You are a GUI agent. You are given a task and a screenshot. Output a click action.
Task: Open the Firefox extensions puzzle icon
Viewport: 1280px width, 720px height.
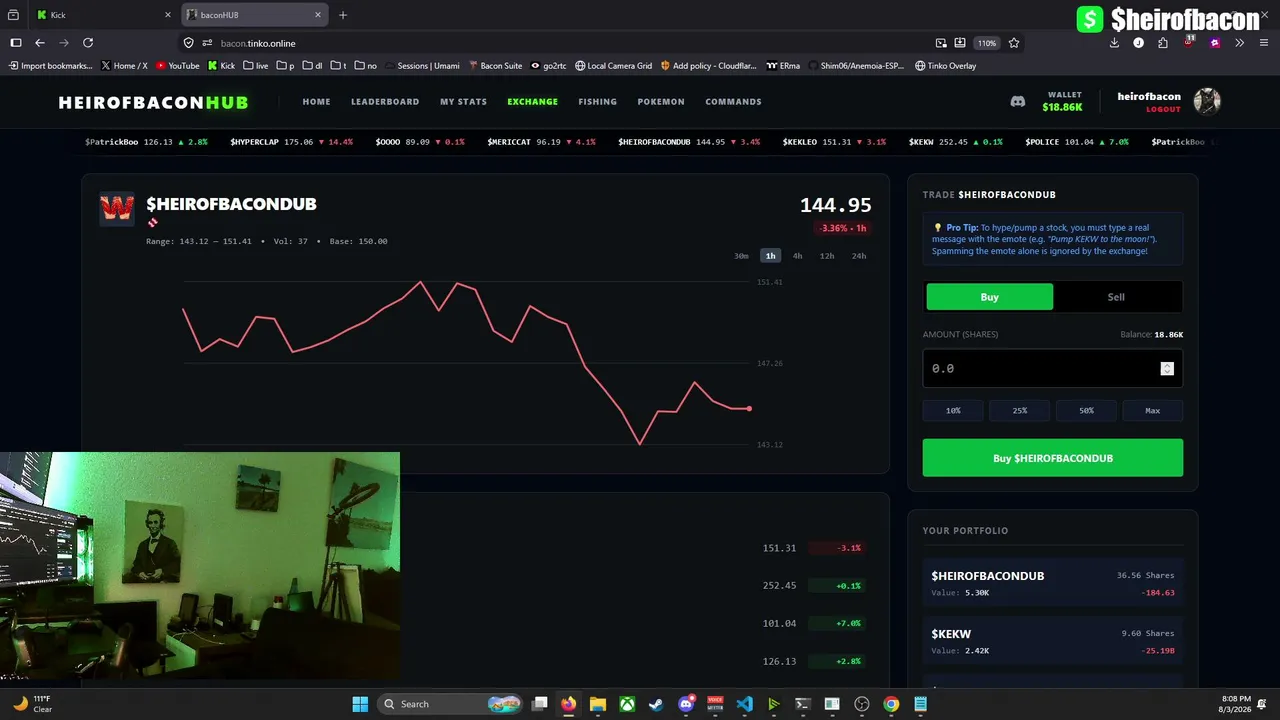coord(1163,43)
